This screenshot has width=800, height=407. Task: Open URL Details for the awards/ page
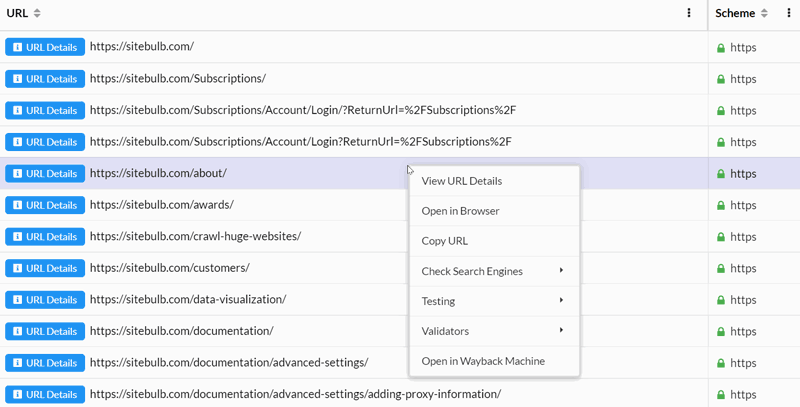click(x=45, y=205)
